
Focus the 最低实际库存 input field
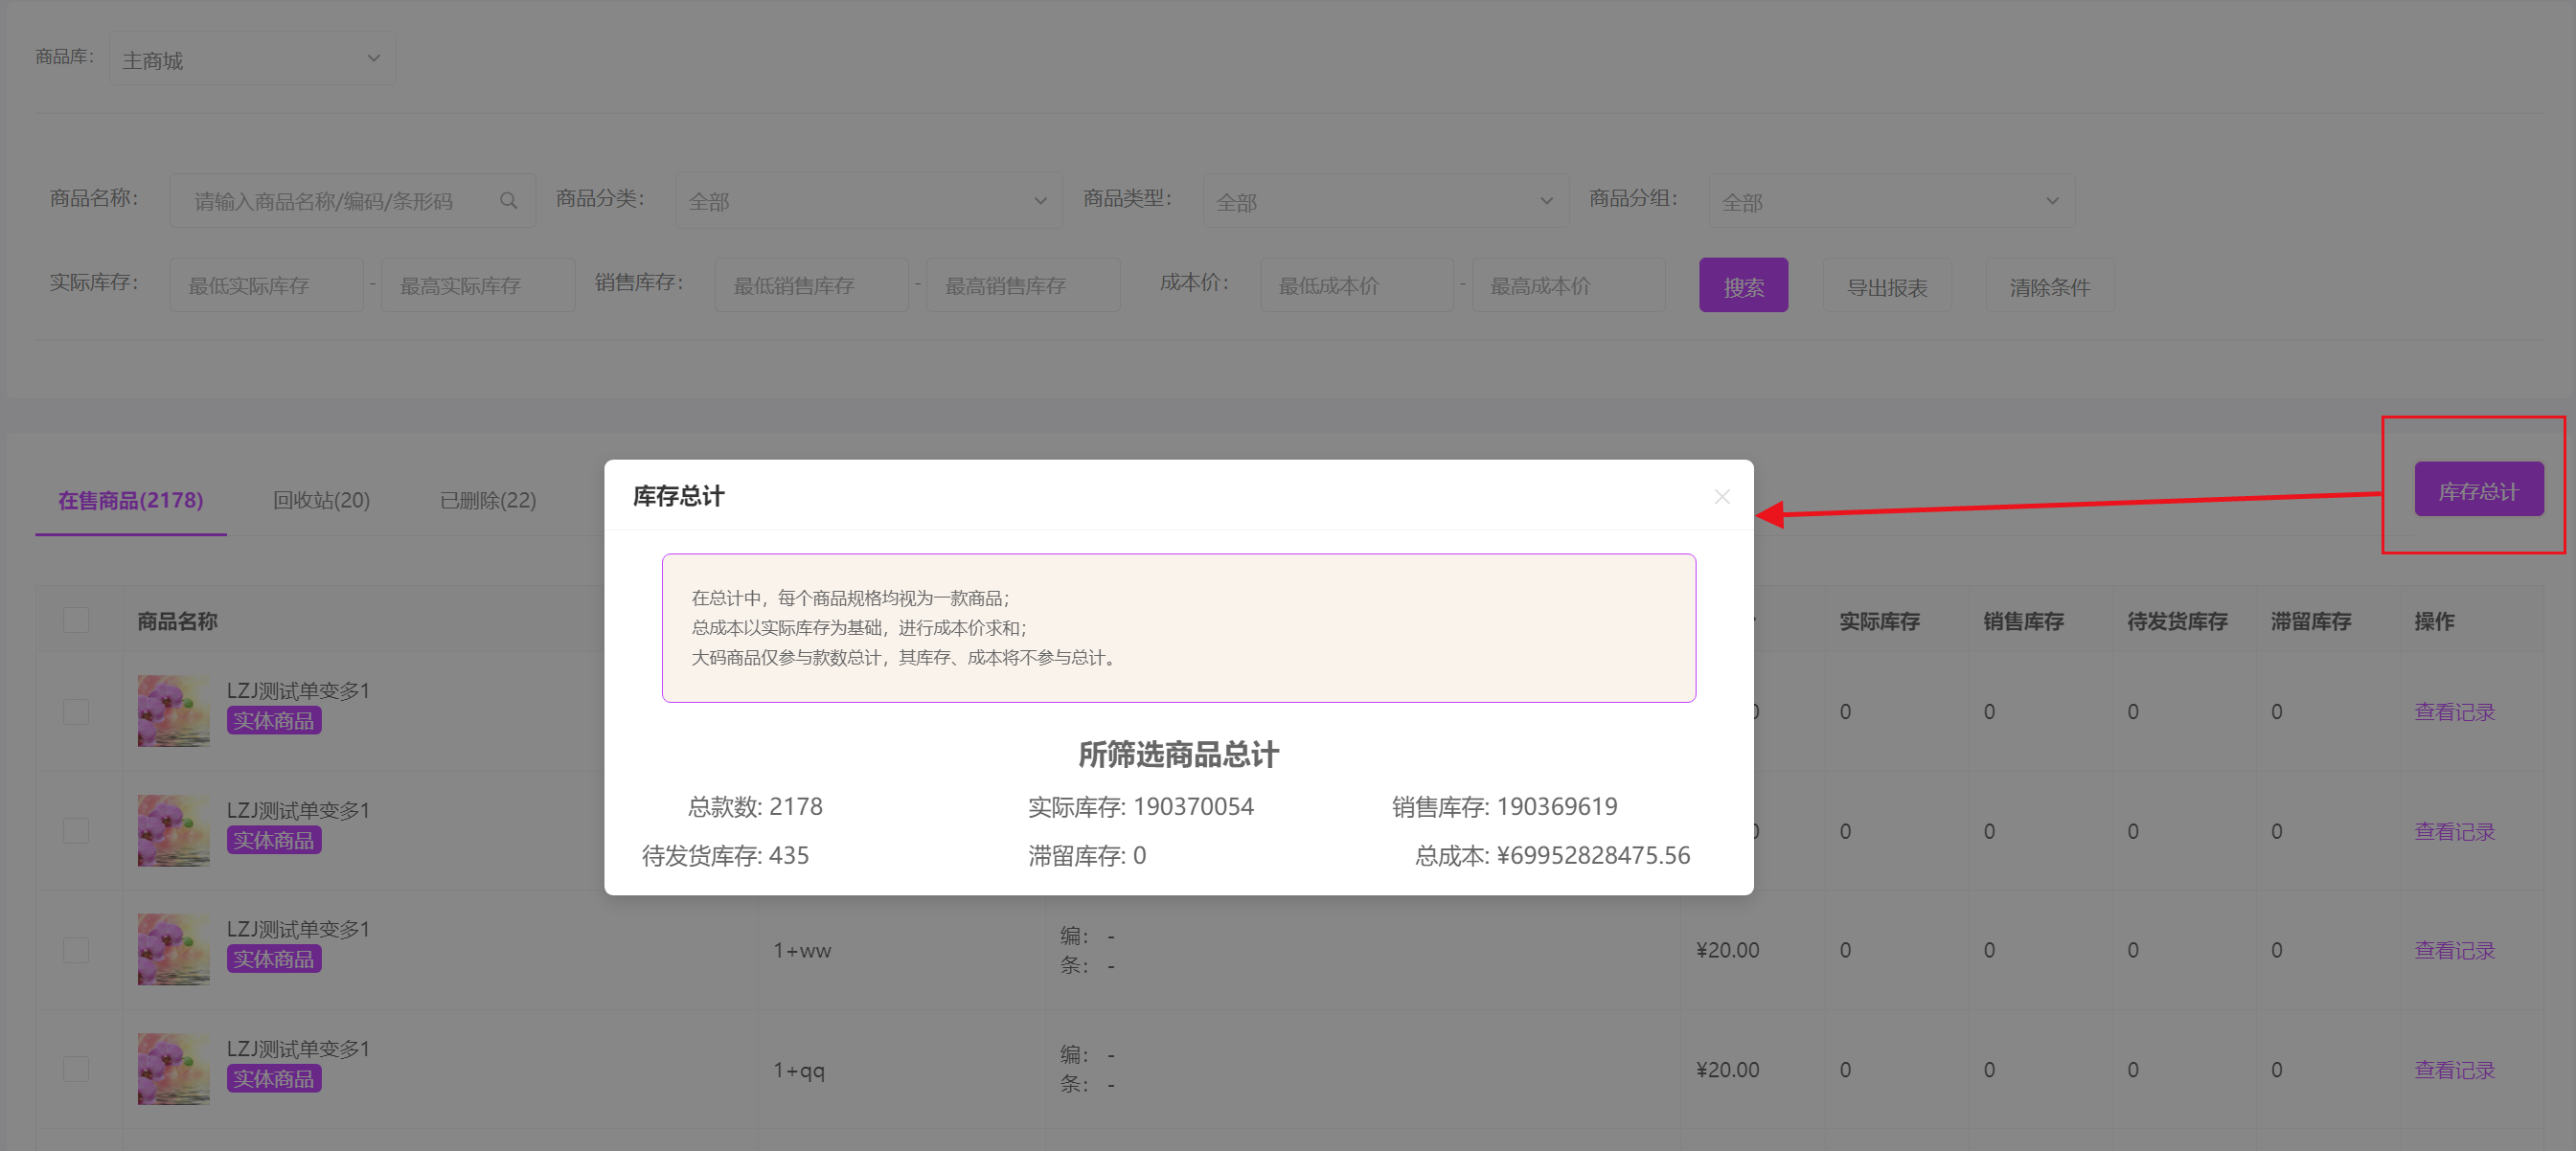click(266, 286)
